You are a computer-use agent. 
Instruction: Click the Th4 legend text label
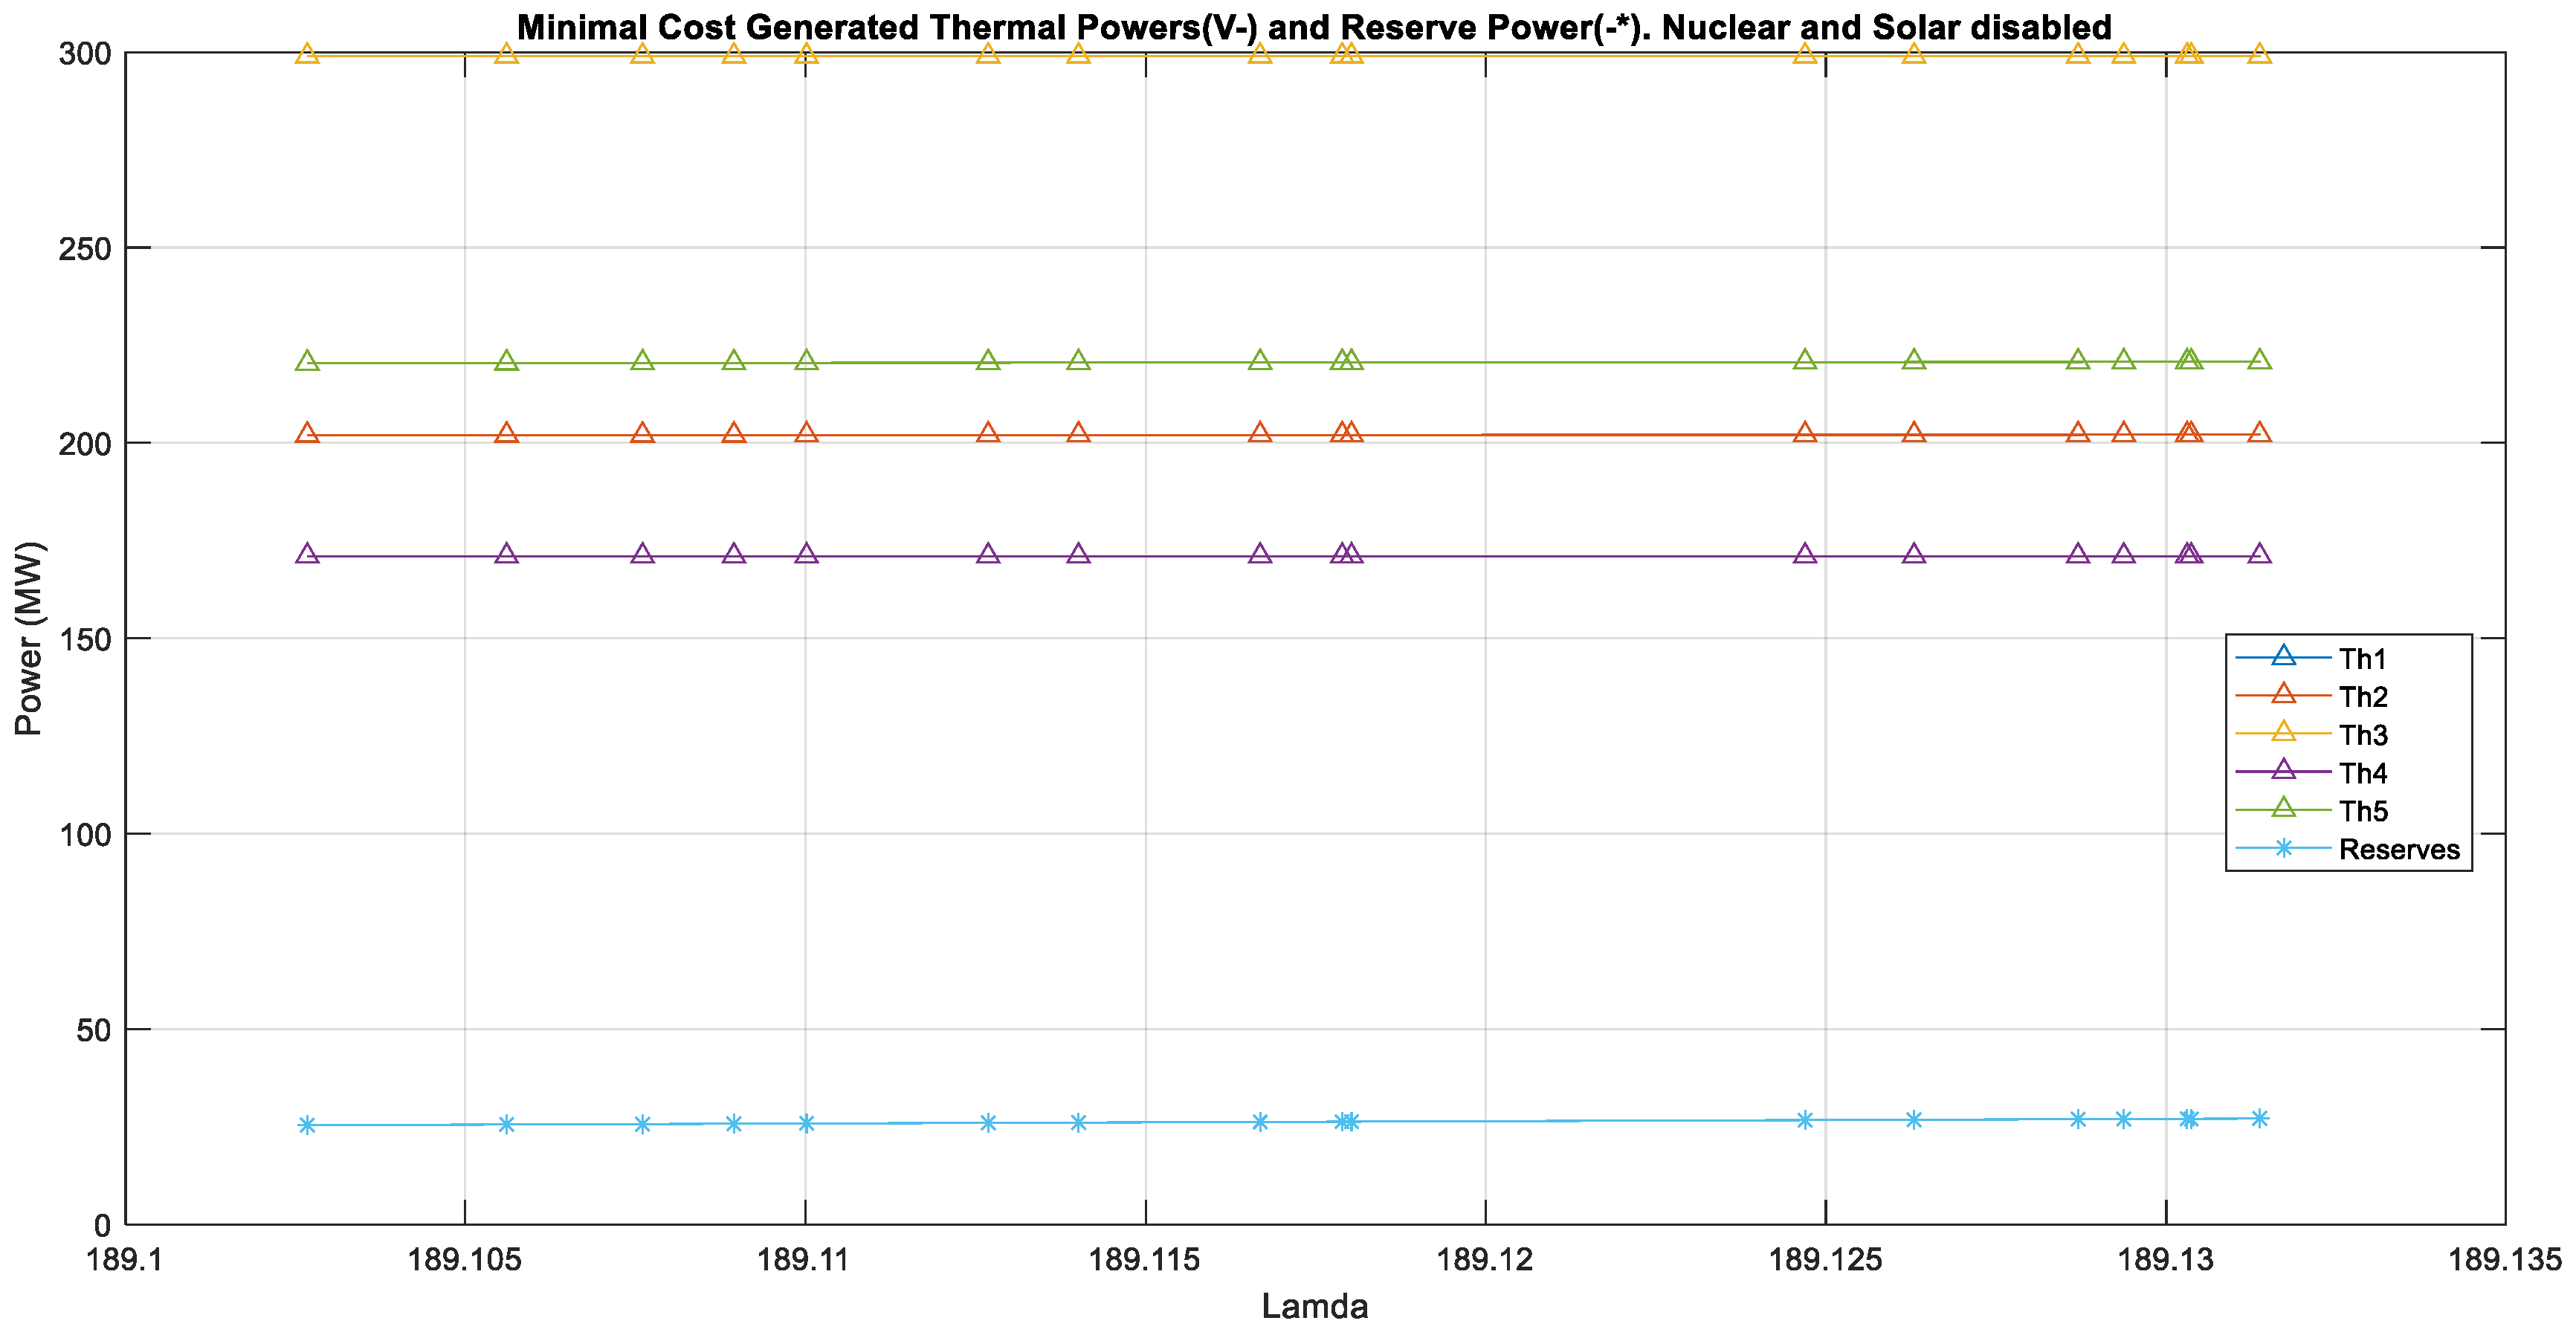tap(2363, 773)
